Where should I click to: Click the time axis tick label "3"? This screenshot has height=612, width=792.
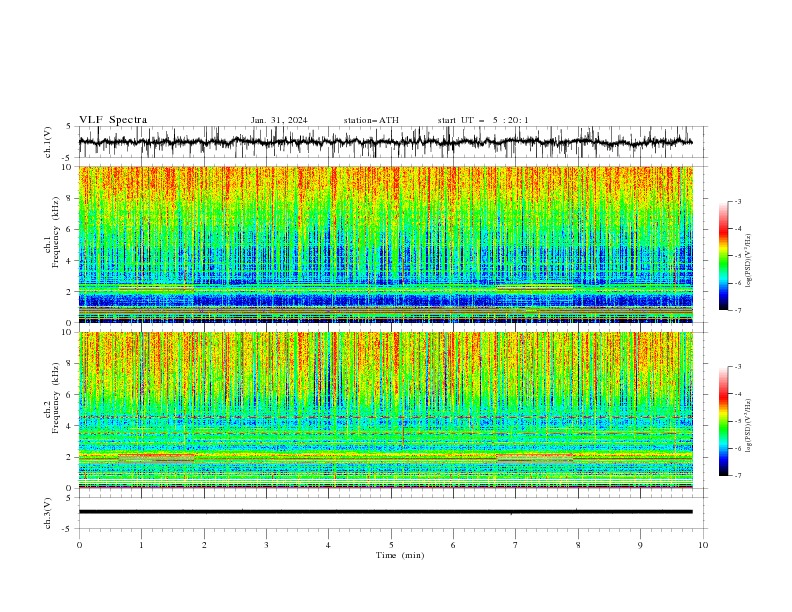266,545
